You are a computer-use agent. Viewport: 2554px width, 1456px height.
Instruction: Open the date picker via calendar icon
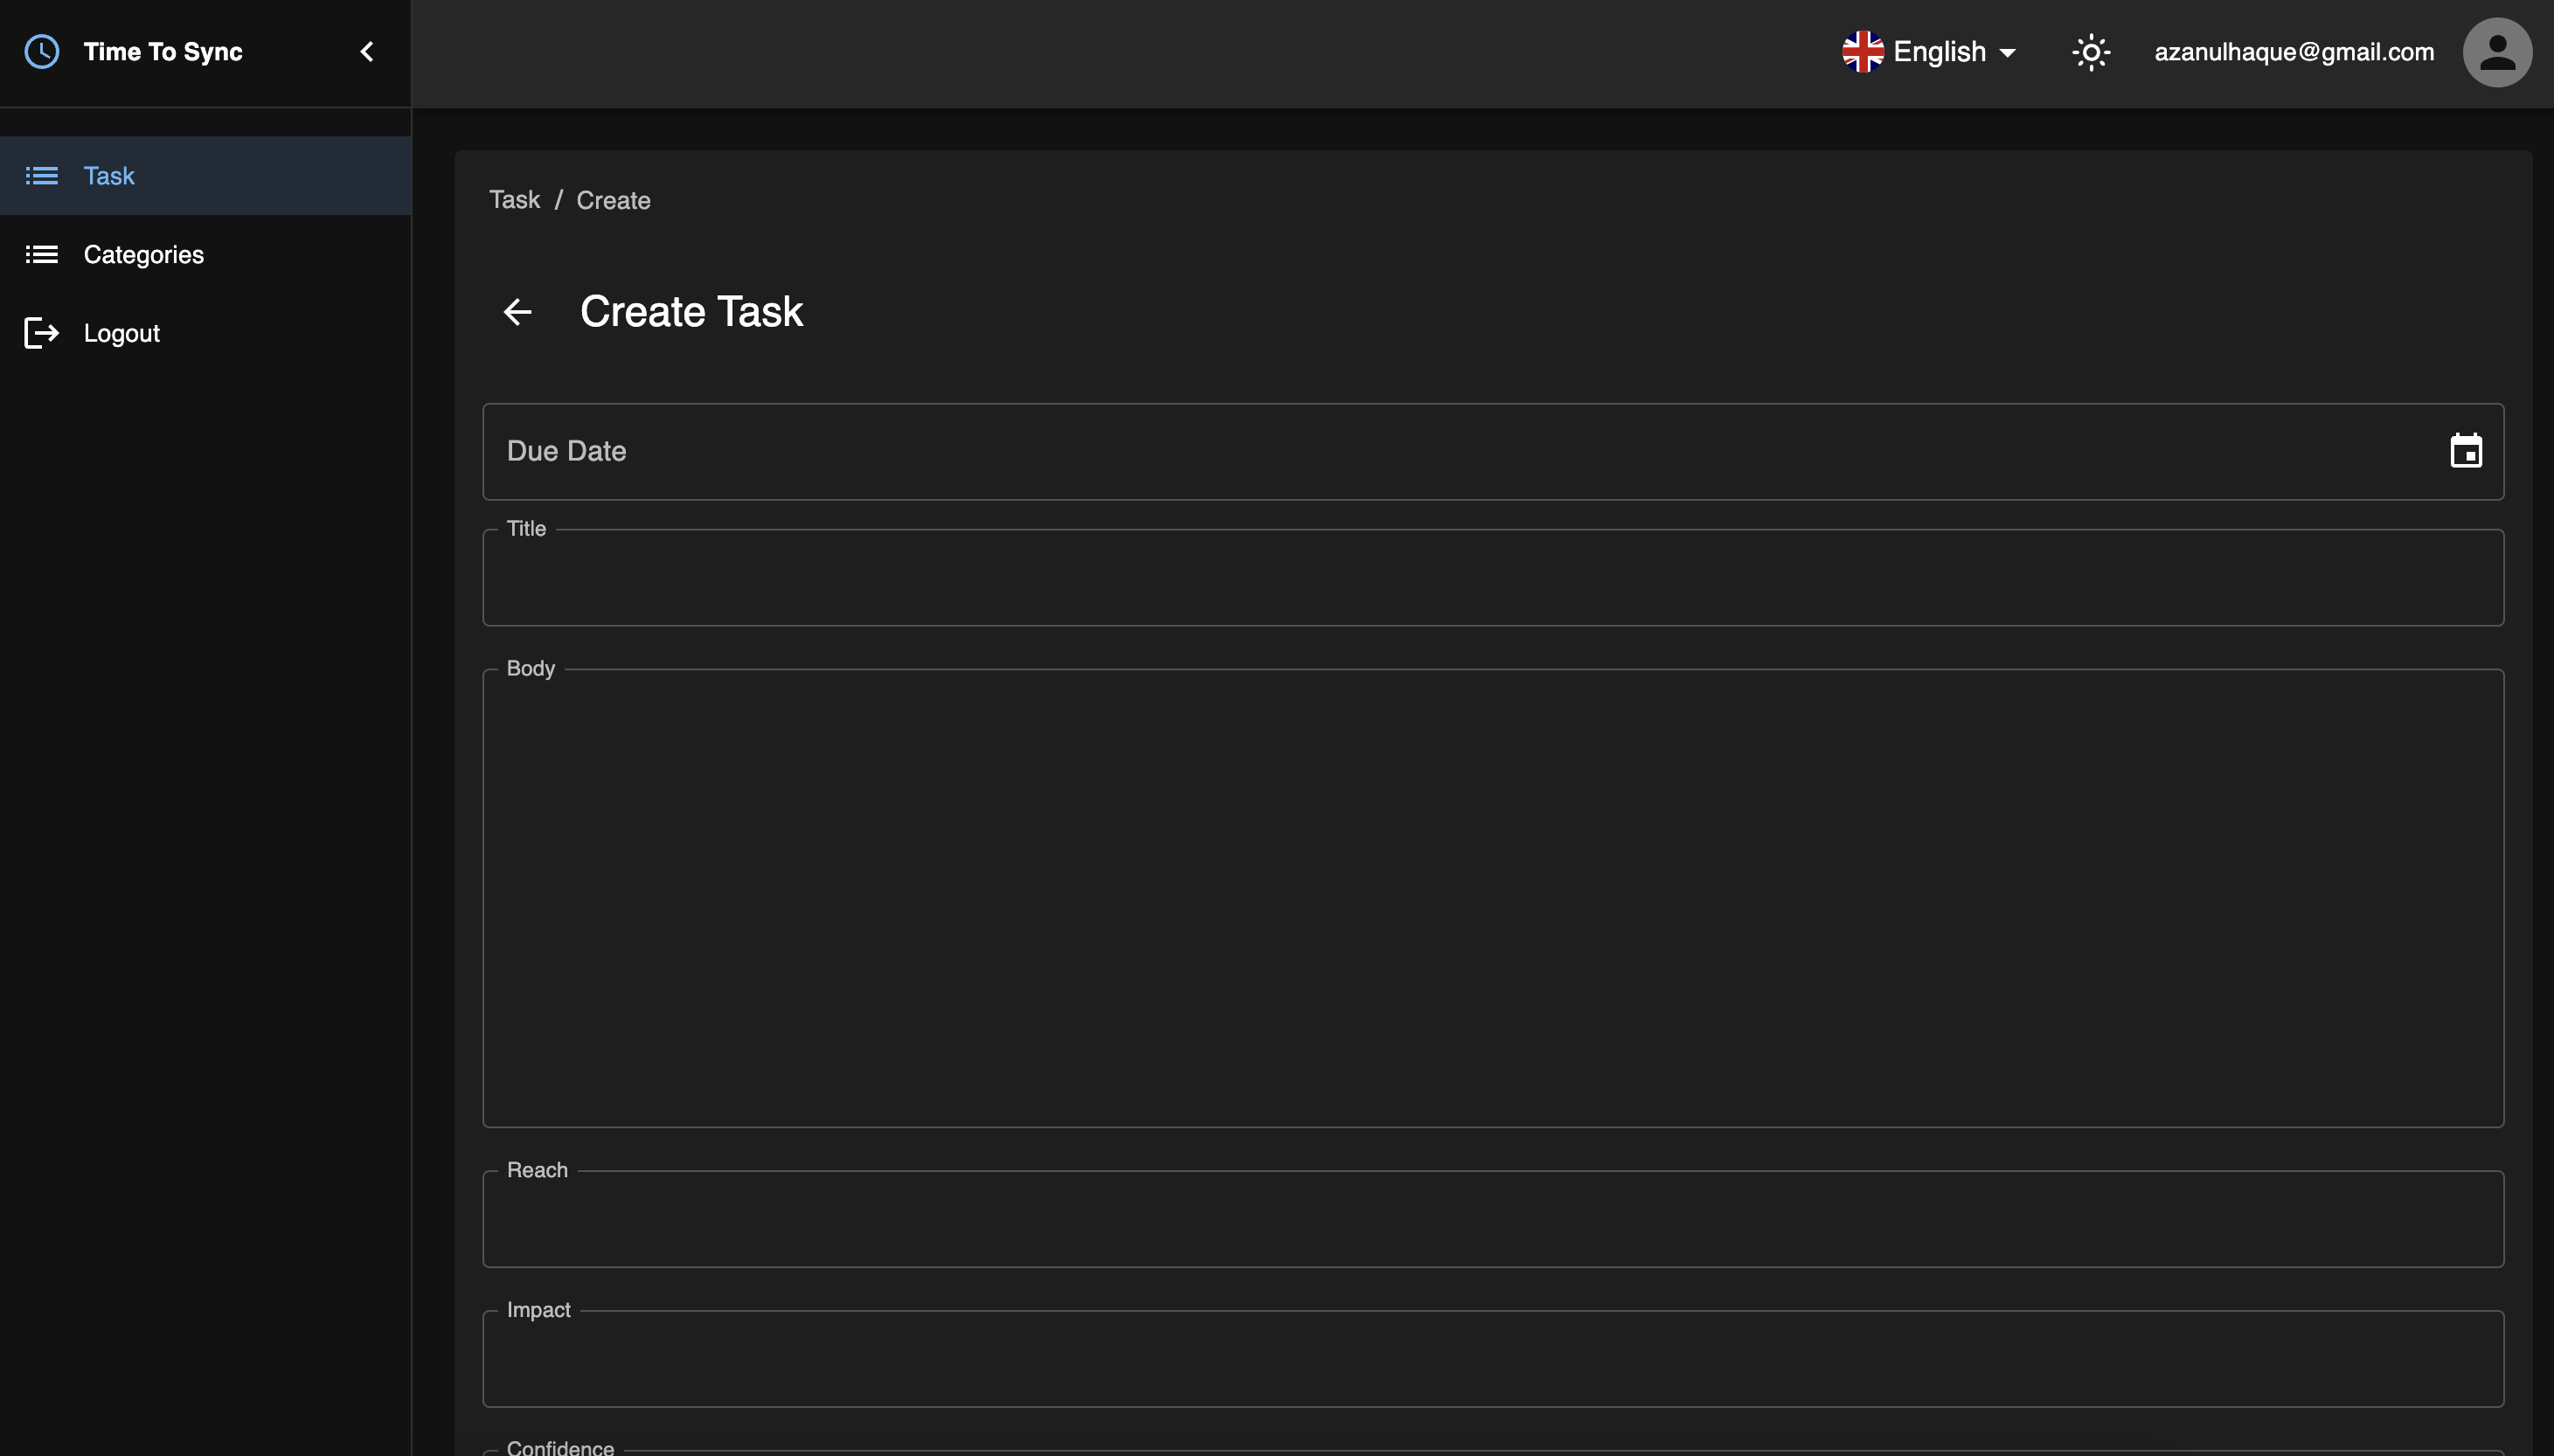(2466, 451)
